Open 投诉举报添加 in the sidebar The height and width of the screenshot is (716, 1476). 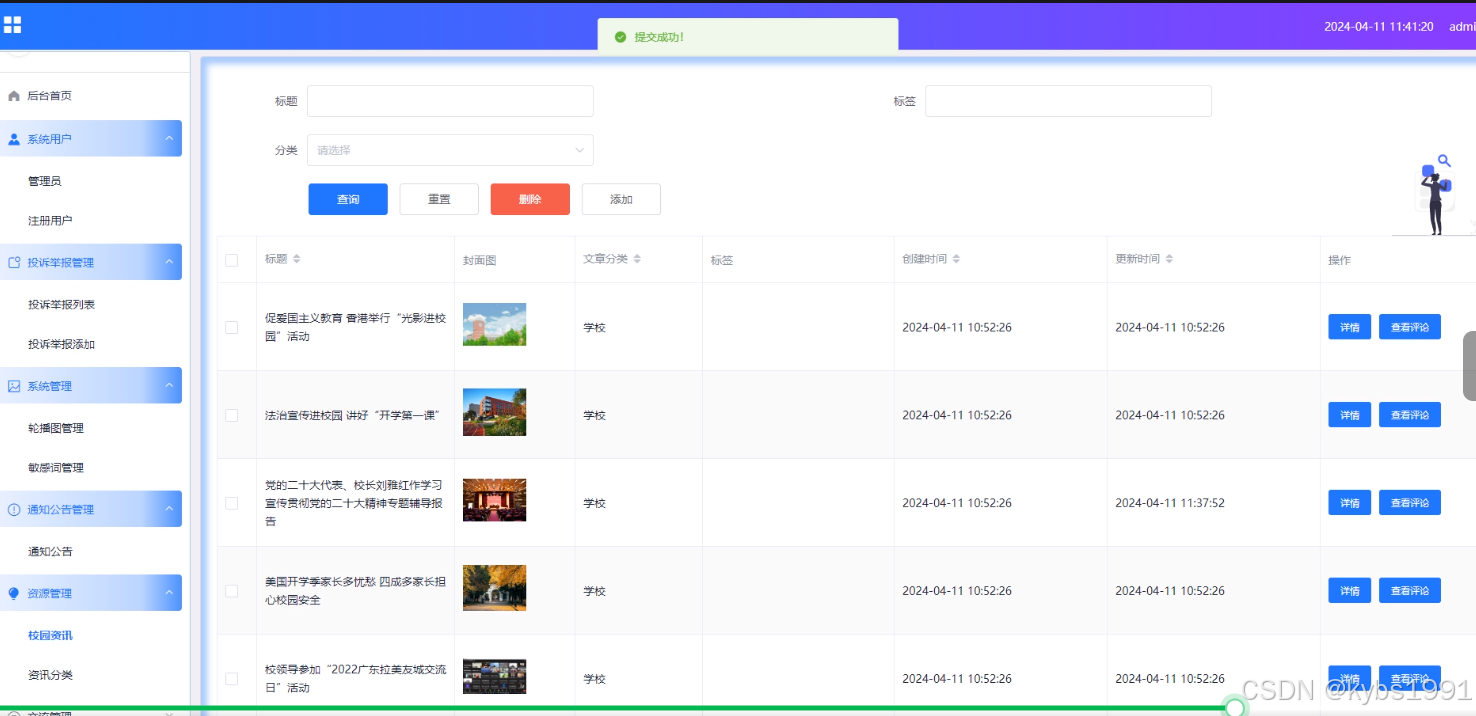coord(62,345)
